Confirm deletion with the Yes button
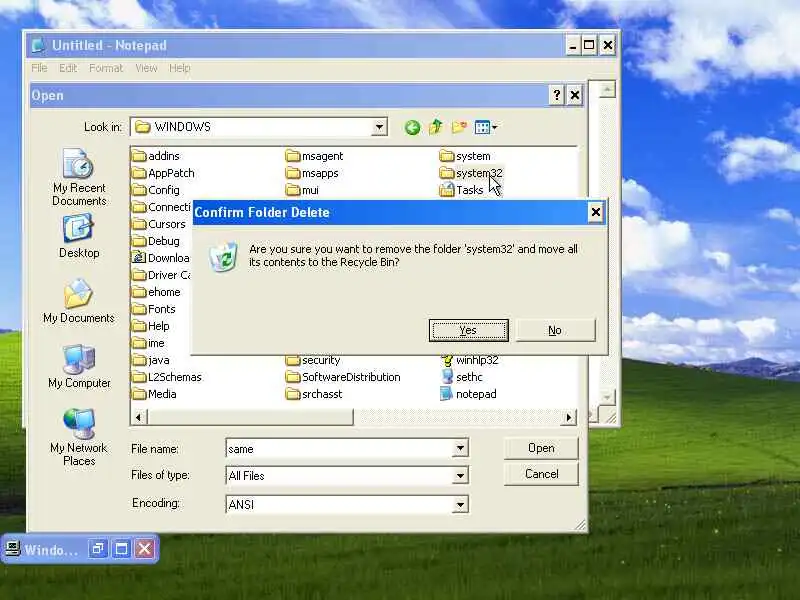Screen dimensions: 800x600 (x=468, y=331)
